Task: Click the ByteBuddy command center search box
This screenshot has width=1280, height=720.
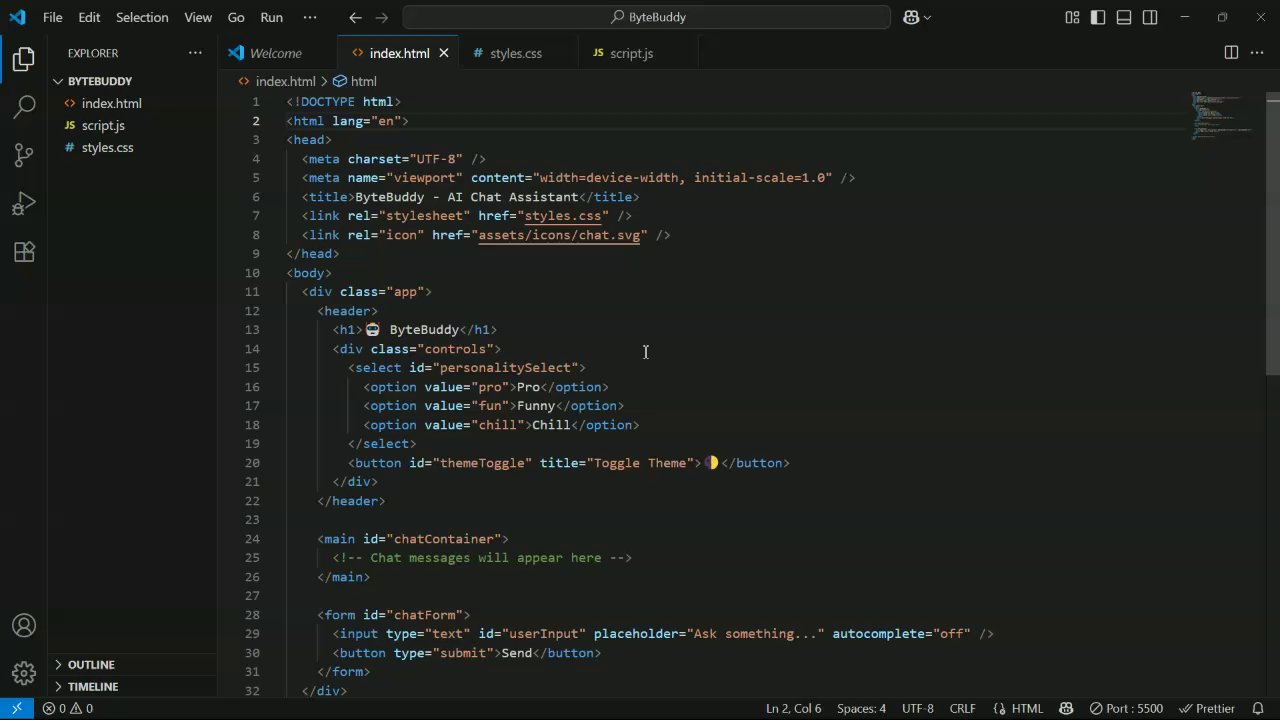Action: pyautogui.click(x=647, y=17)
